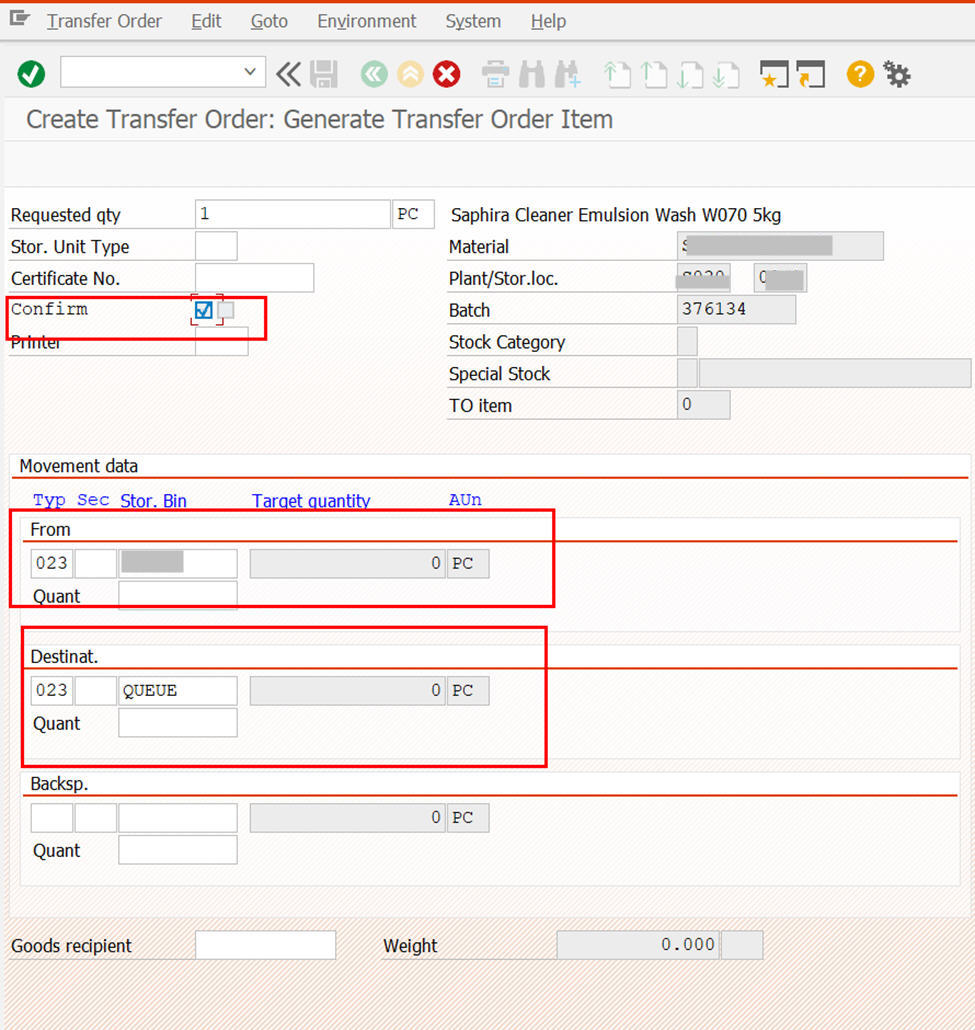Screen dimensions: 975x1030
Task: Click the Weight field showing 0.000
Action: coord(638,945)
